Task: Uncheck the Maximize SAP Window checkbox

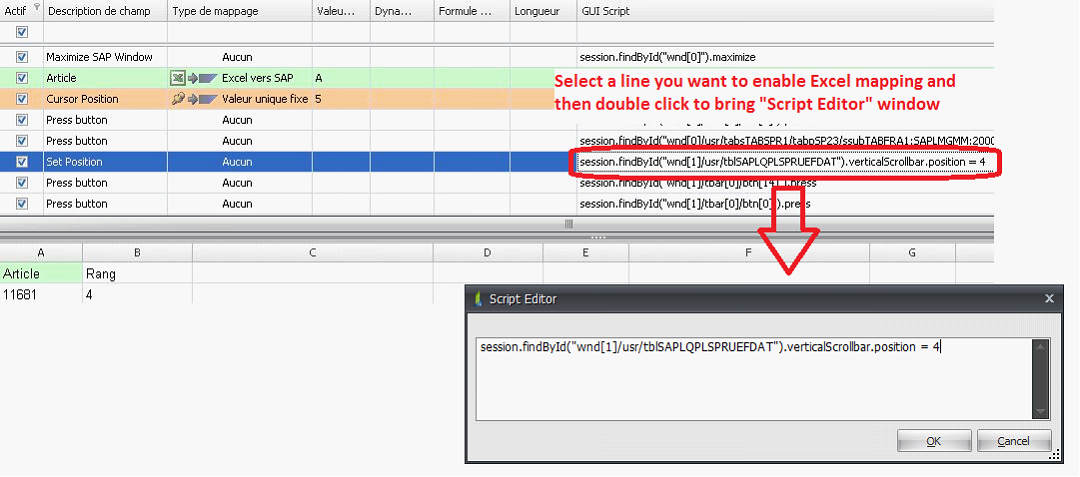Action: [x=22, y=58]
